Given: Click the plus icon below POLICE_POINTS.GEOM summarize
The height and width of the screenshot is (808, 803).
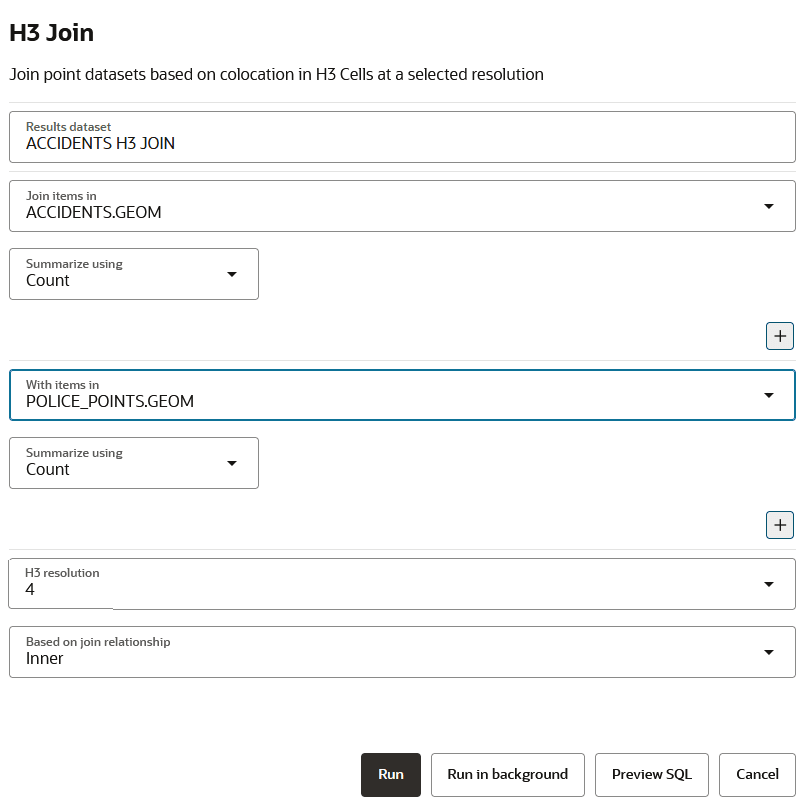Looking at the screenshot, I should 779,524.
